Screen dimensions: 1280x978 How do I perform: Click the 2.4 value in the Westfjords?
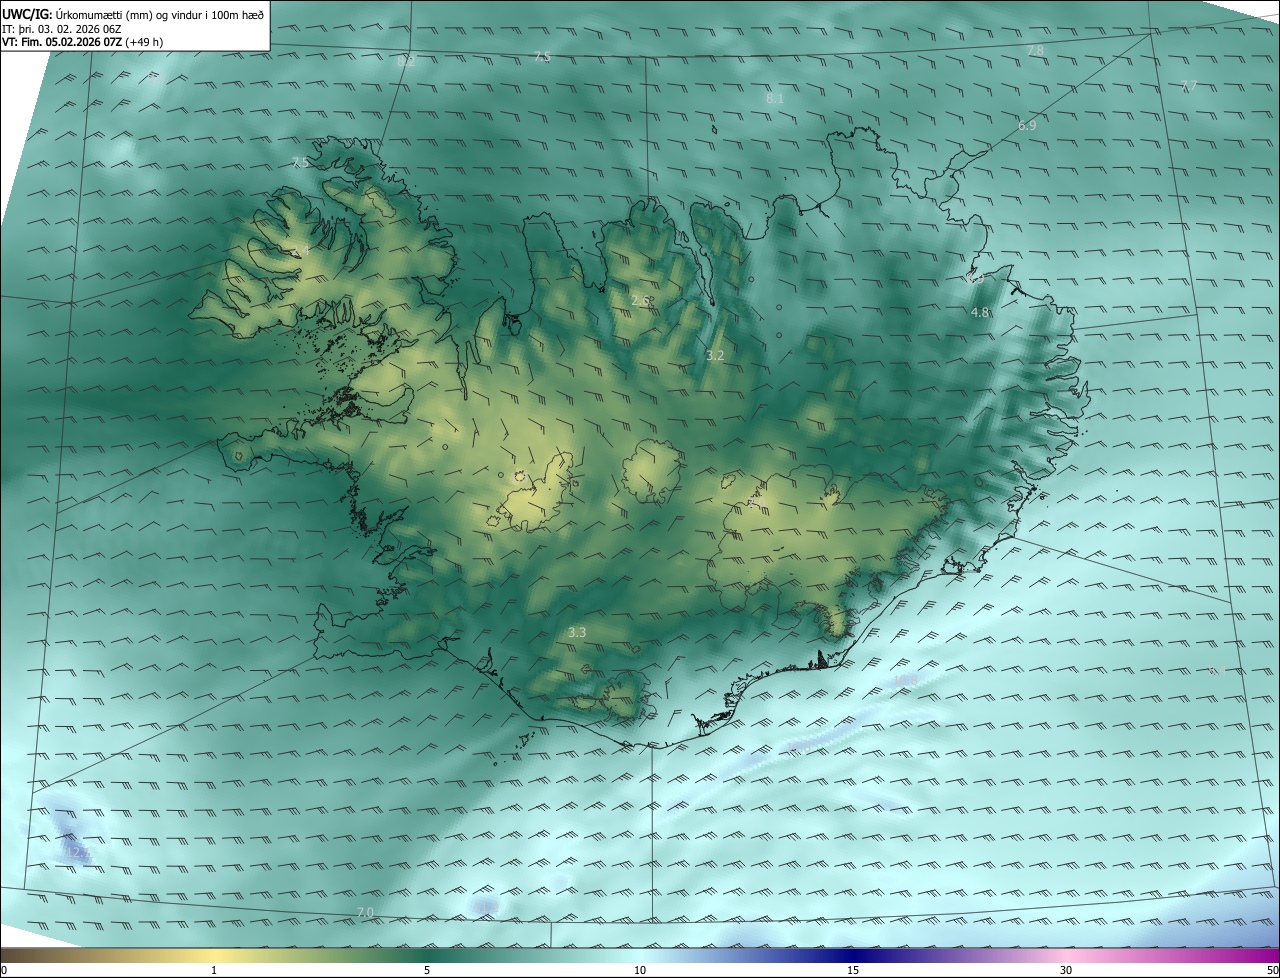(x=299, y=250)
